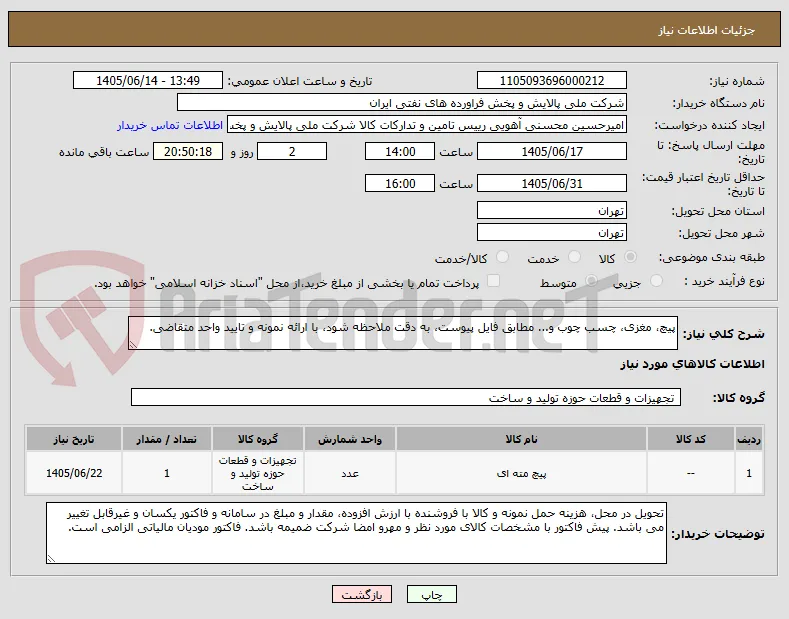
Task: Click the شماره نیاز field 1105093696000212
Action: [x=551, y=81]
